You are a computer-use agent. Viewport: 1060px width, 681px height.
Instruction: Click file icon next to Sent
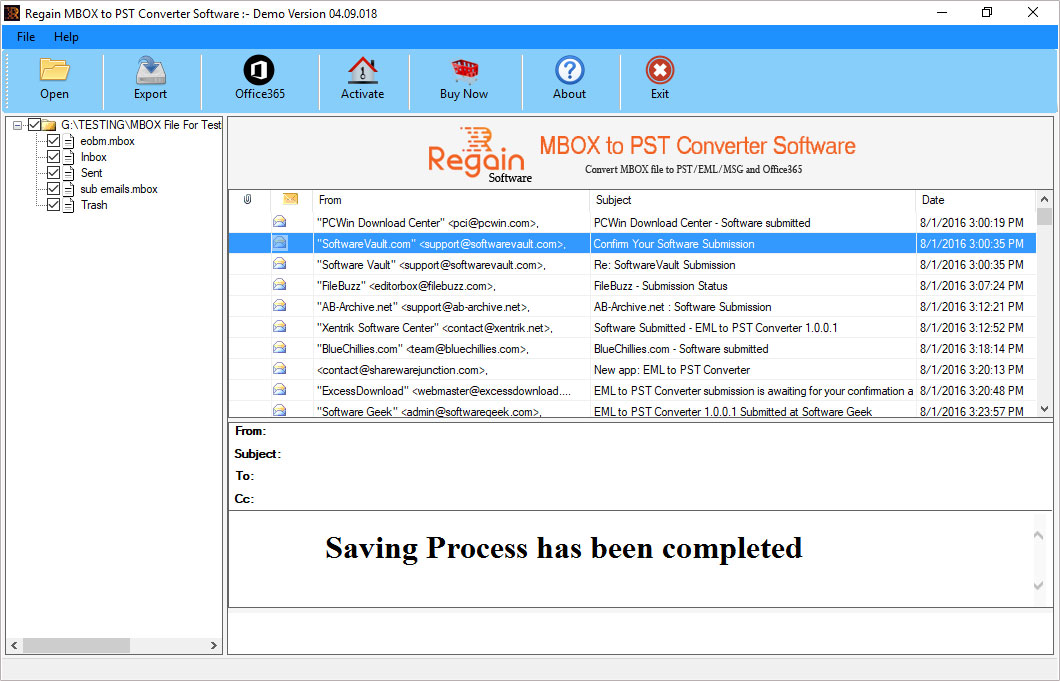[x=69, y=173]
